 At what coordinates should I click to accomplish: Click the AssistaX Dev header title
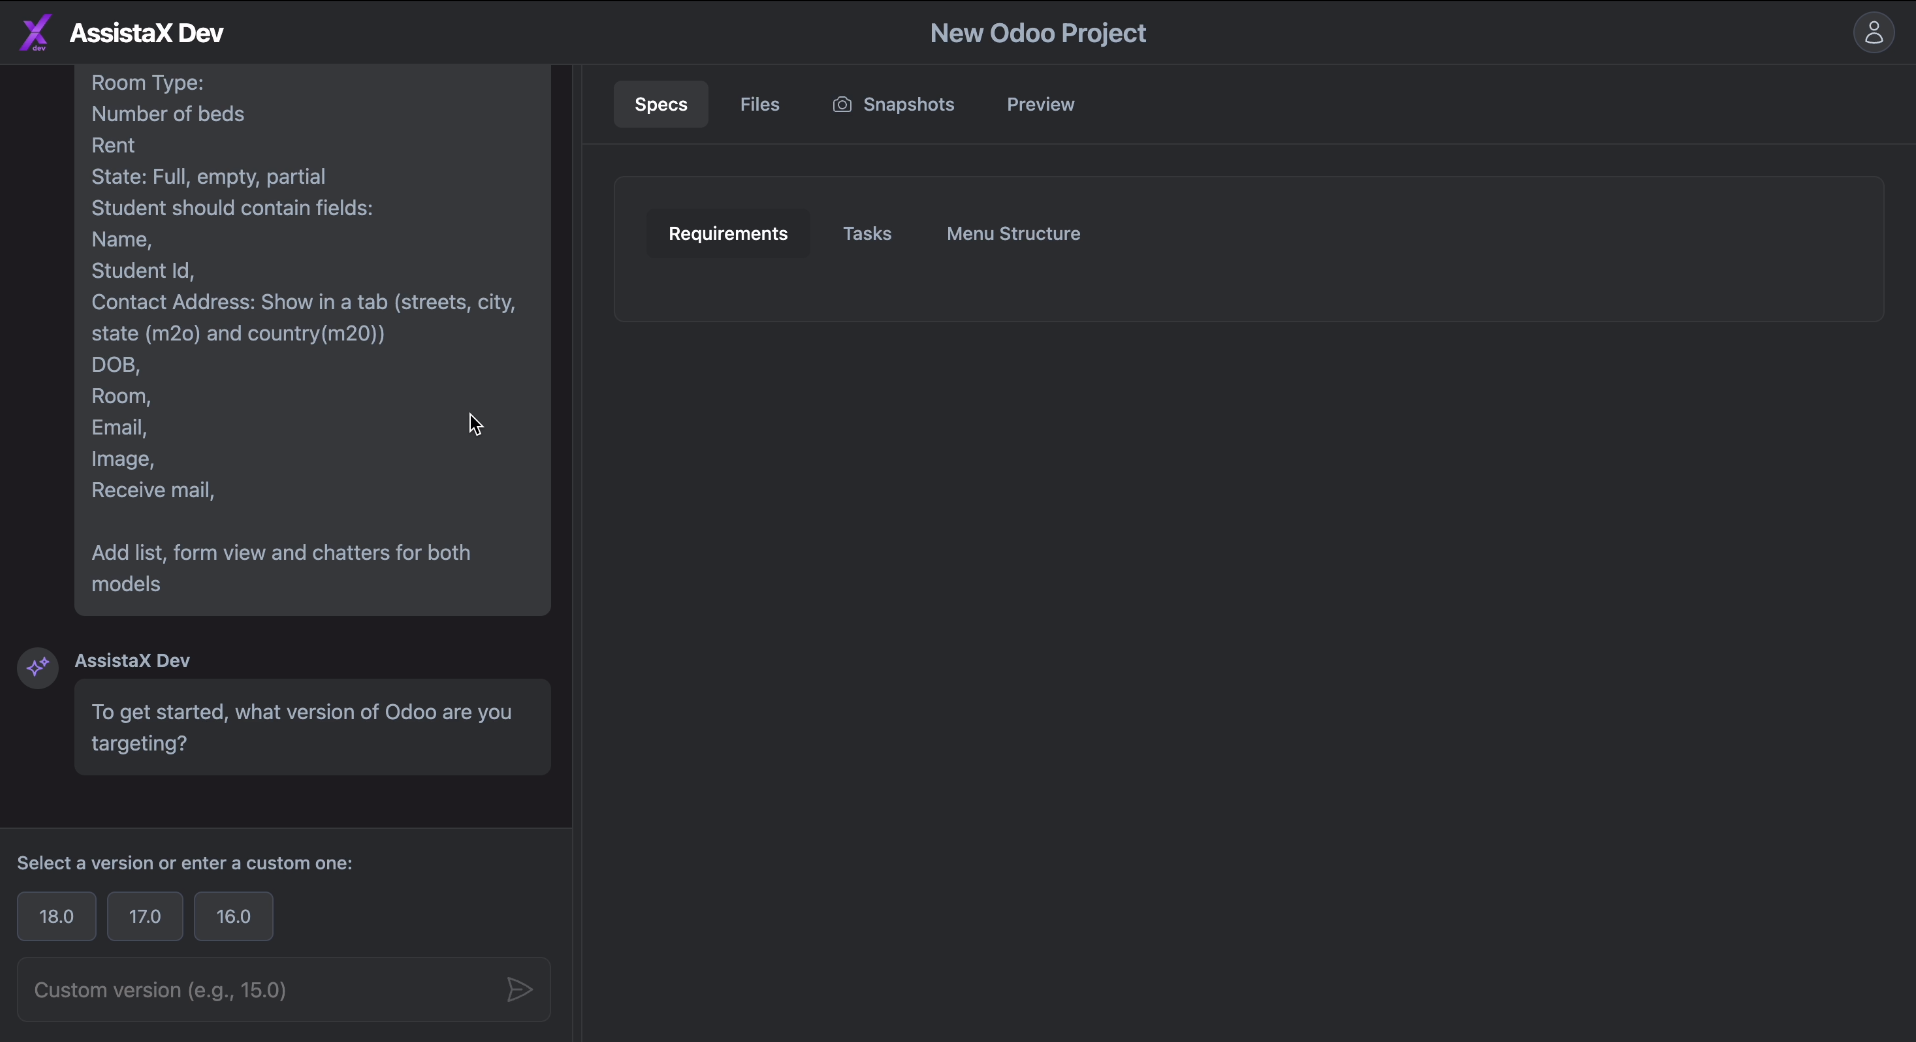[x=147, y=33]
